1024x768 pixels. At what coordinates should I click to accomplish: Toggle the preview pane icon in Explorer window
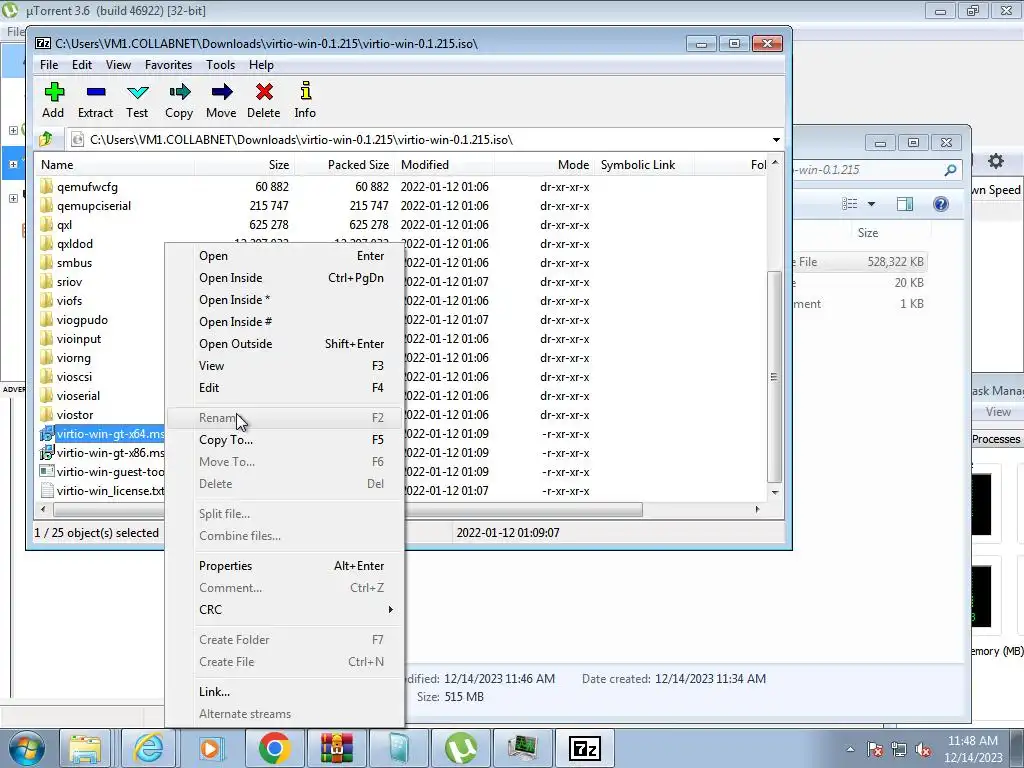point(904,204)
